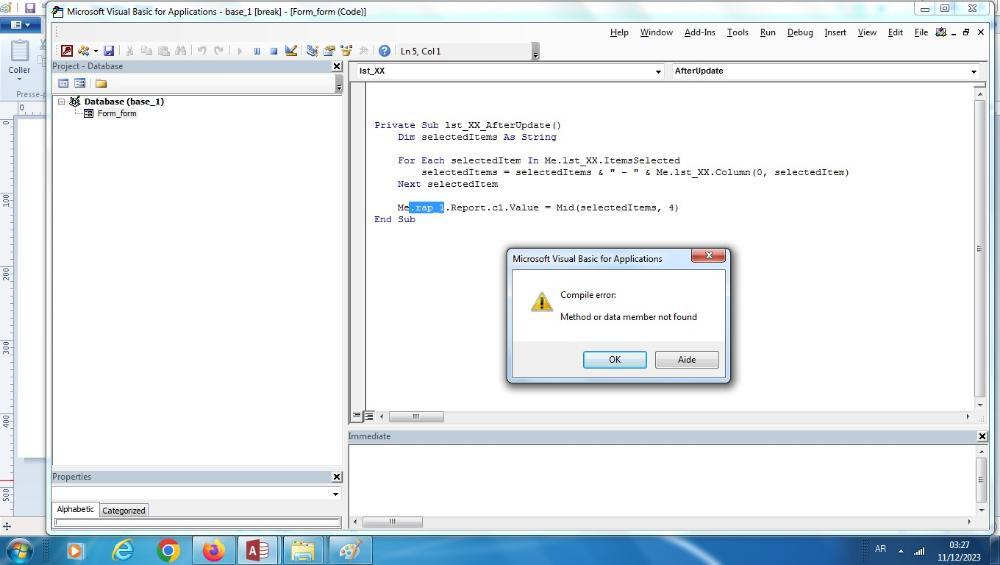
Task: Open the lst_XX object dropdown
Action: point(658,71)
